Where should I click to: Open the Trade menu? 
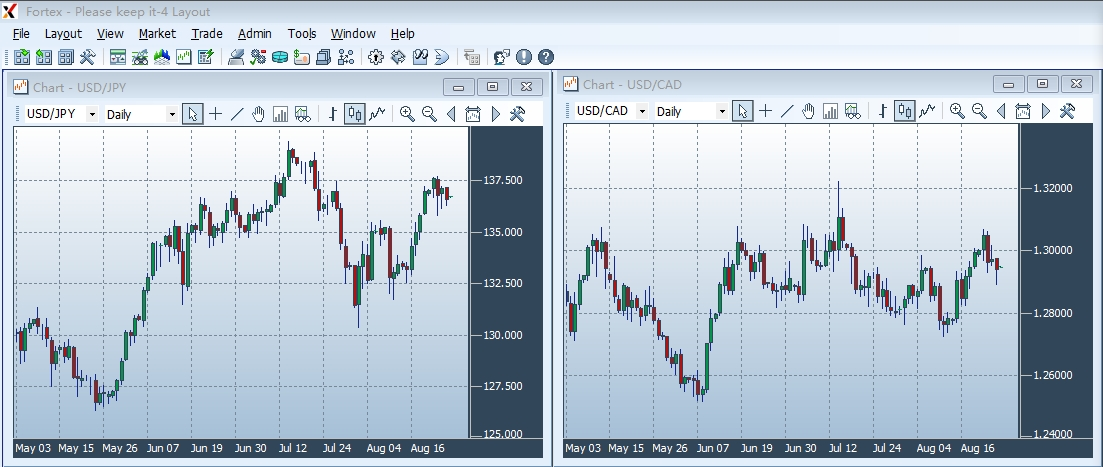[207, 34]
